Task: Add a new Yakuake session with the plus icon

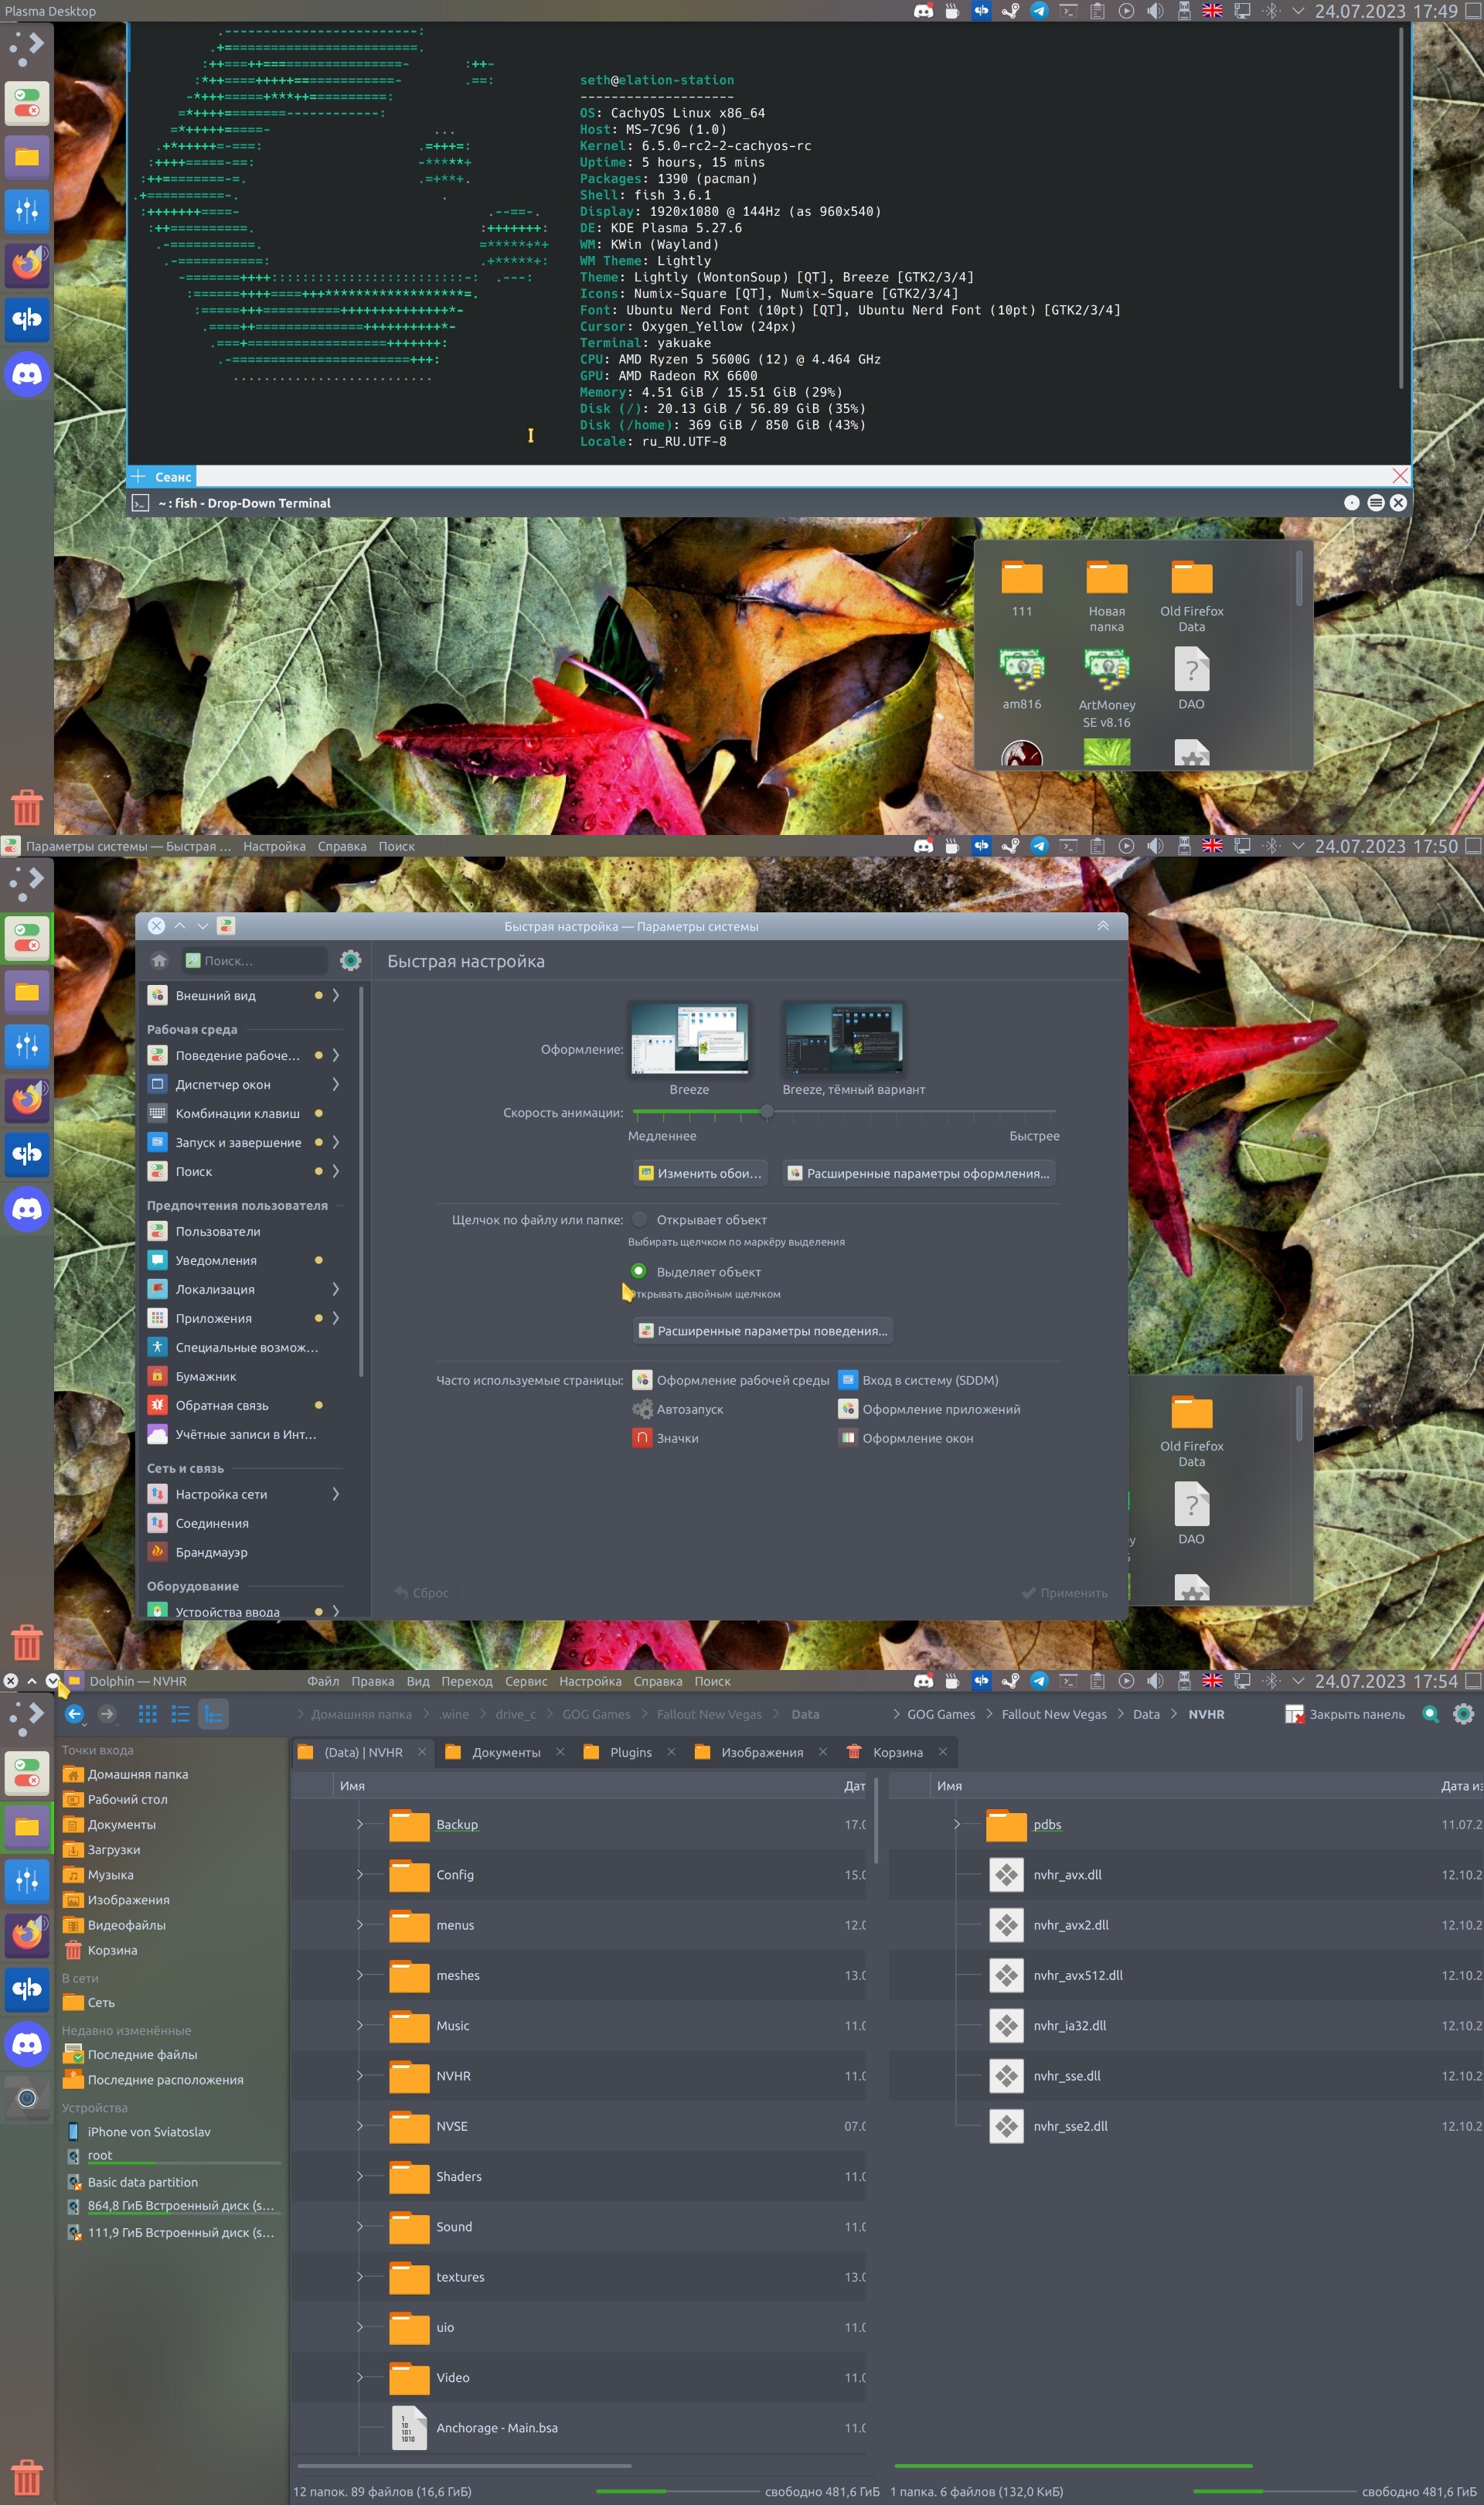Action: coord(139,477)
